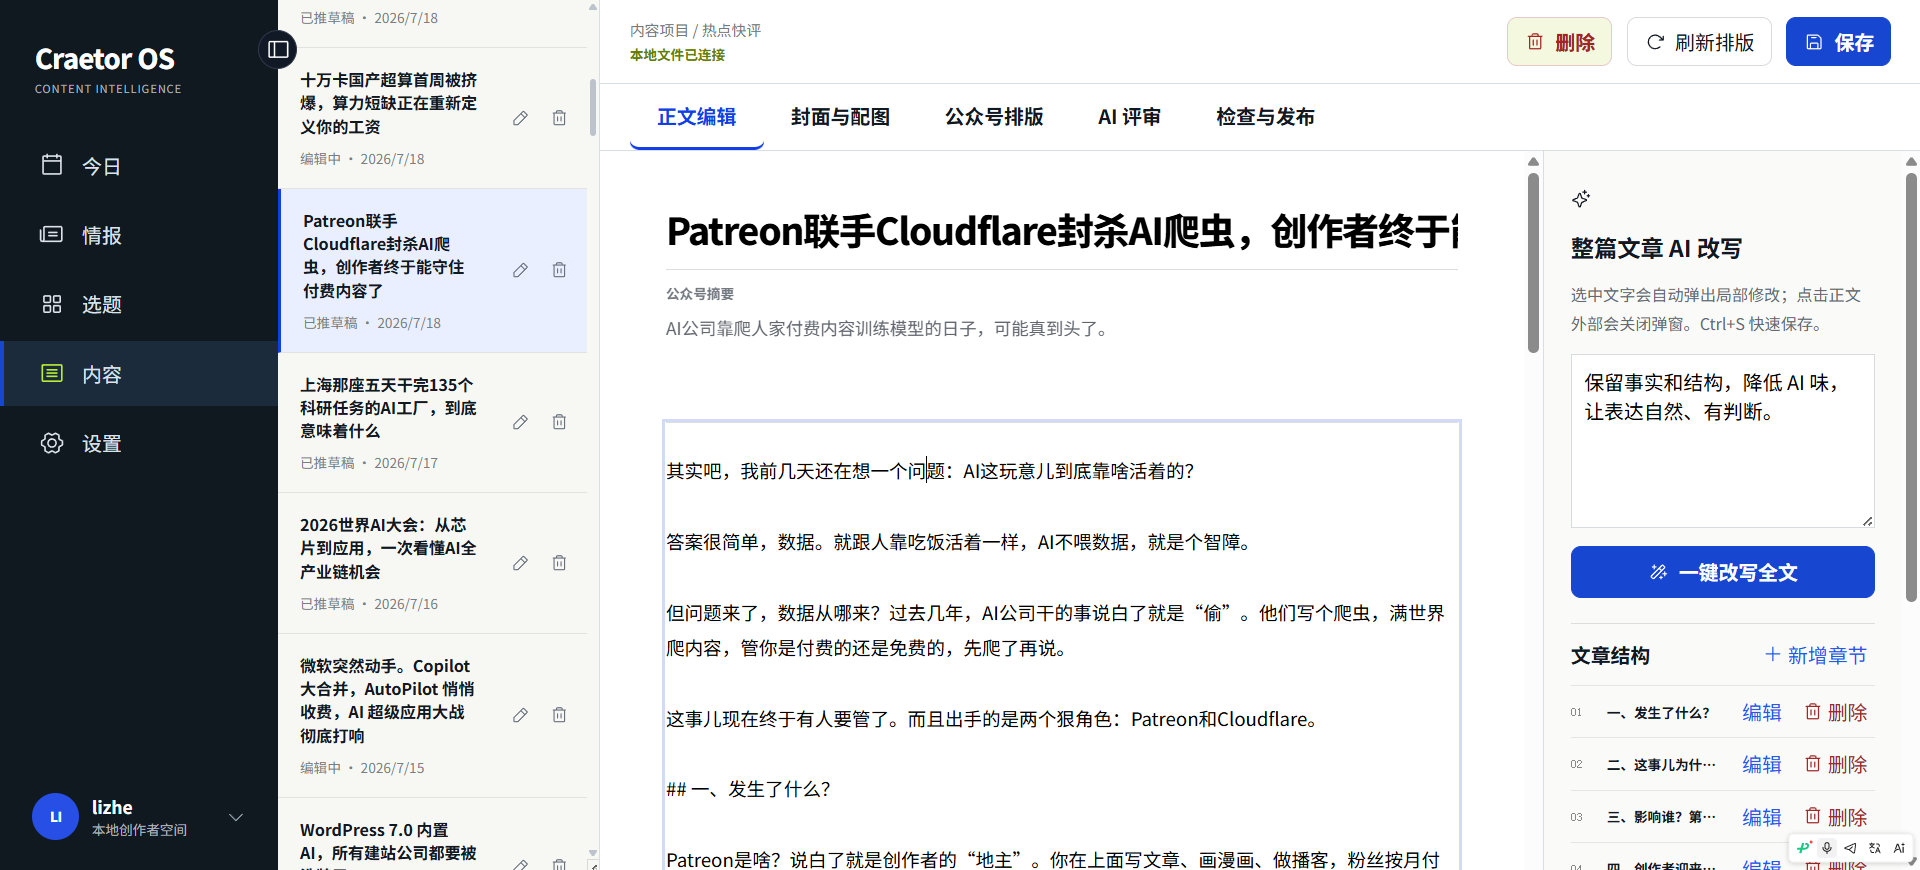Click the green logo icon in floating toolbar

tap(1804, 848)
